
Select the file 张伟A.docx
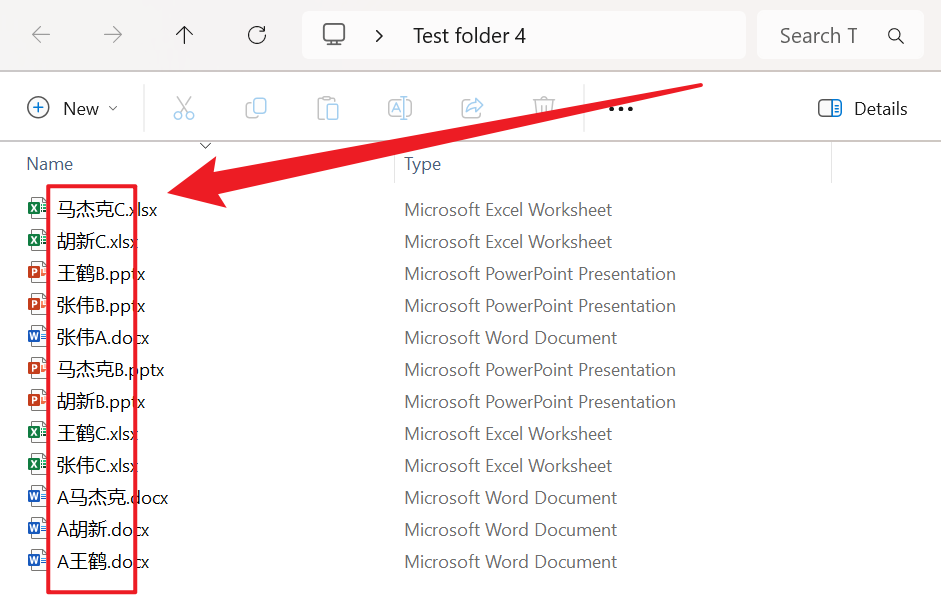102,338
